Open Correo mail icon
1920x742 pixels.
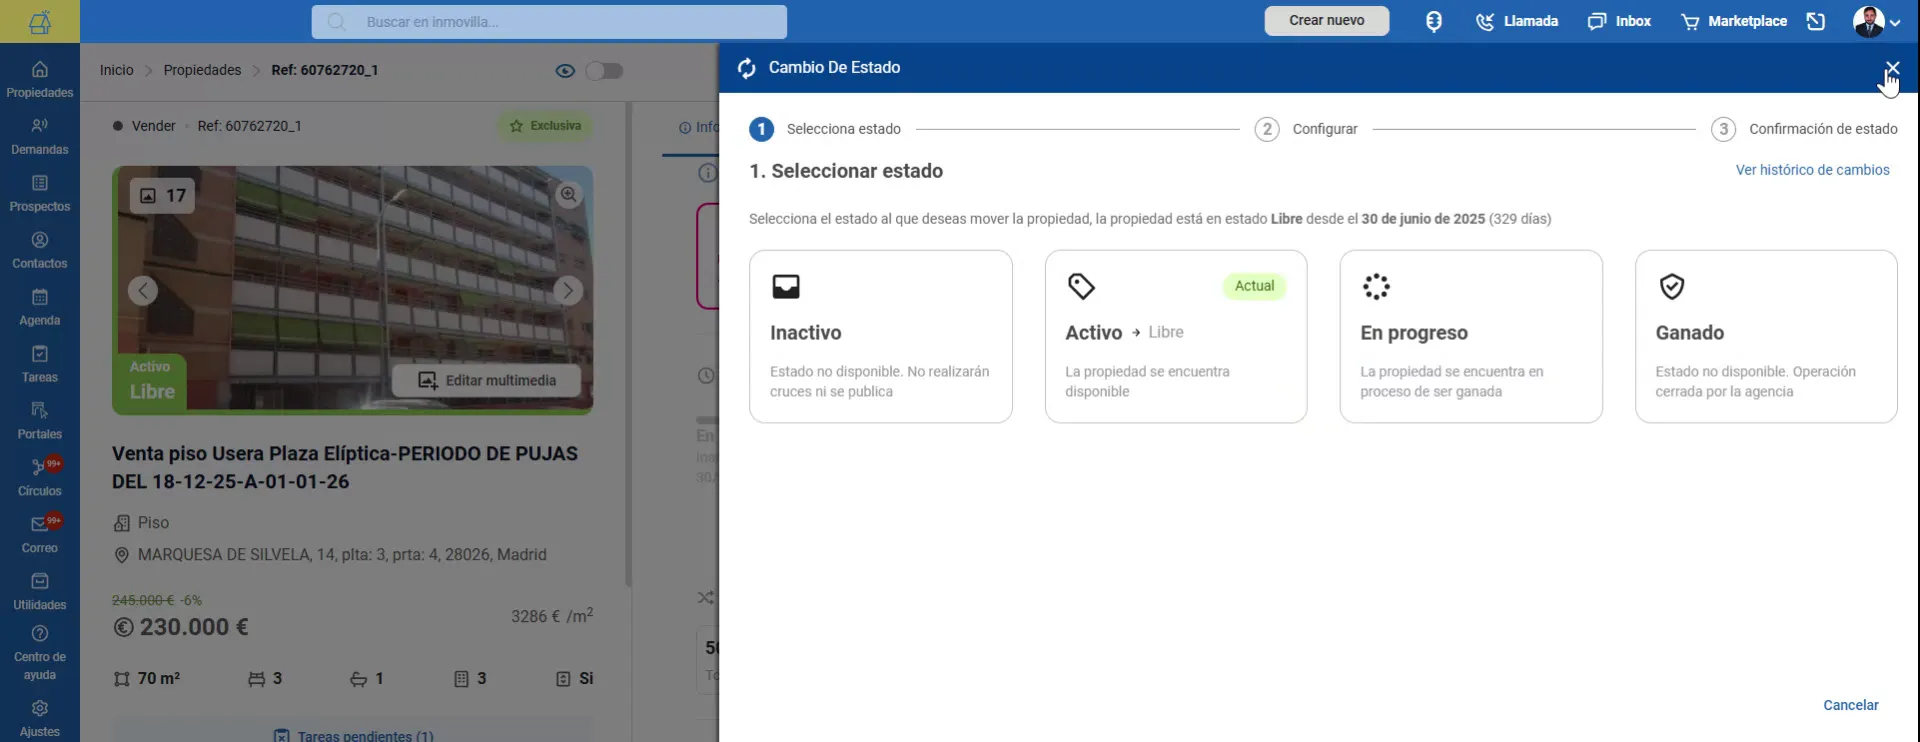pyautogui.click(x=40, y=524)
